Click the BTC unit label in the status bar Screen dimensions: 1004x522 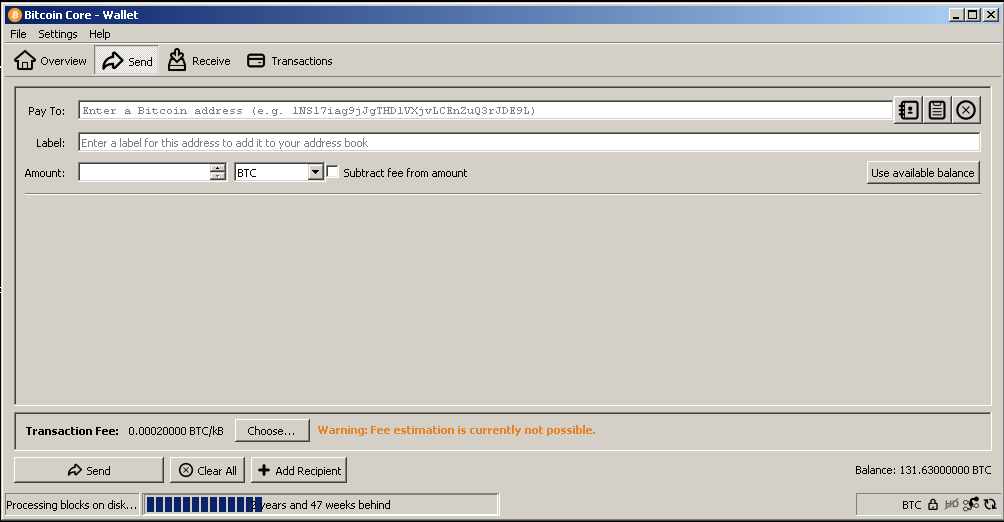tap(911, 505)
